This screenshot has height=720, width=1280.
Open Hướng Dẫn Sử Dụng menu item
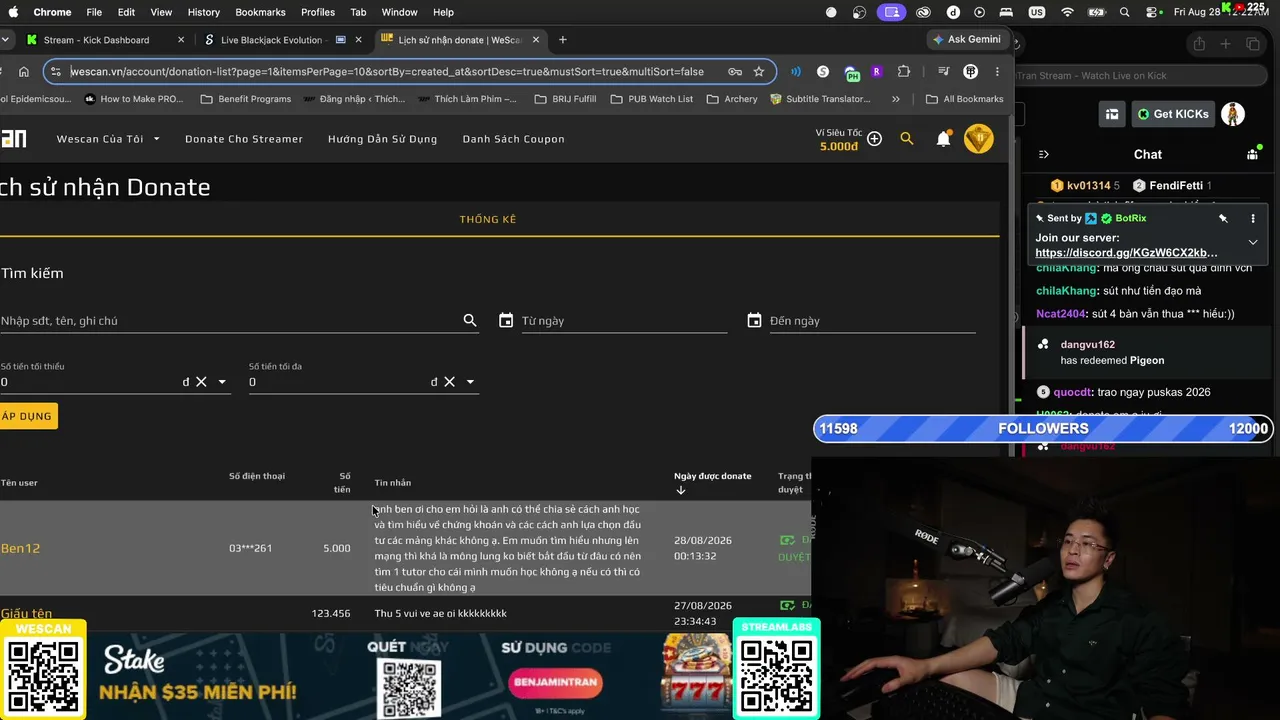(382, 139)
